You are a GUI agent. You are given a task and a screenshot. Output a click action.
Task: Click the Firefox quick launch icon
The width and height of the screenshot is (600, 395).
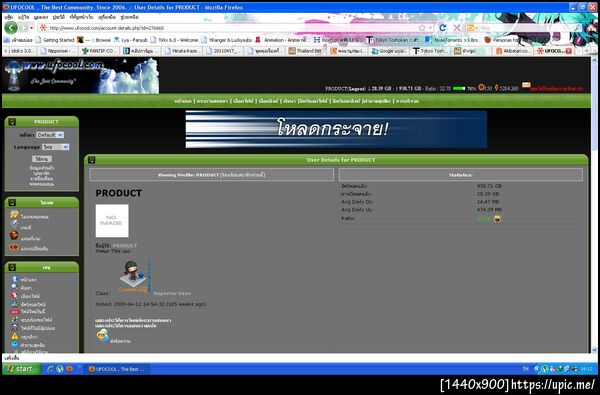point(69,369)
